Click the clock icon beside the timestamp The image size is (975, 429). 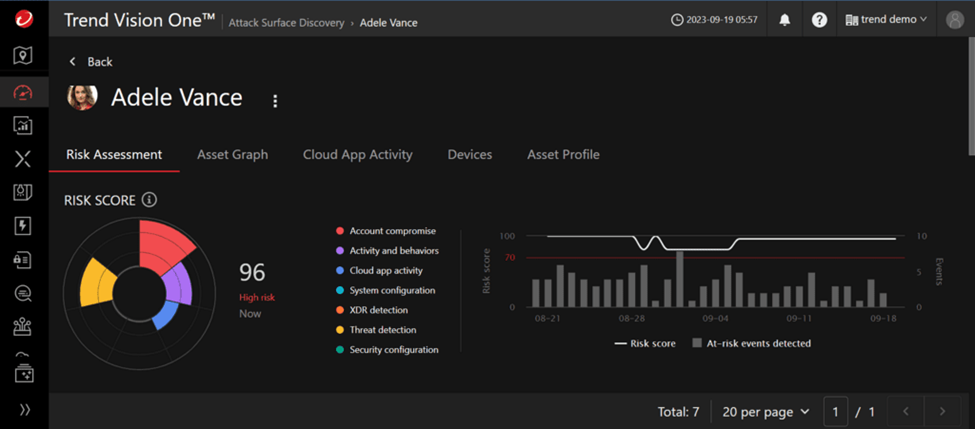pos(677,20)
